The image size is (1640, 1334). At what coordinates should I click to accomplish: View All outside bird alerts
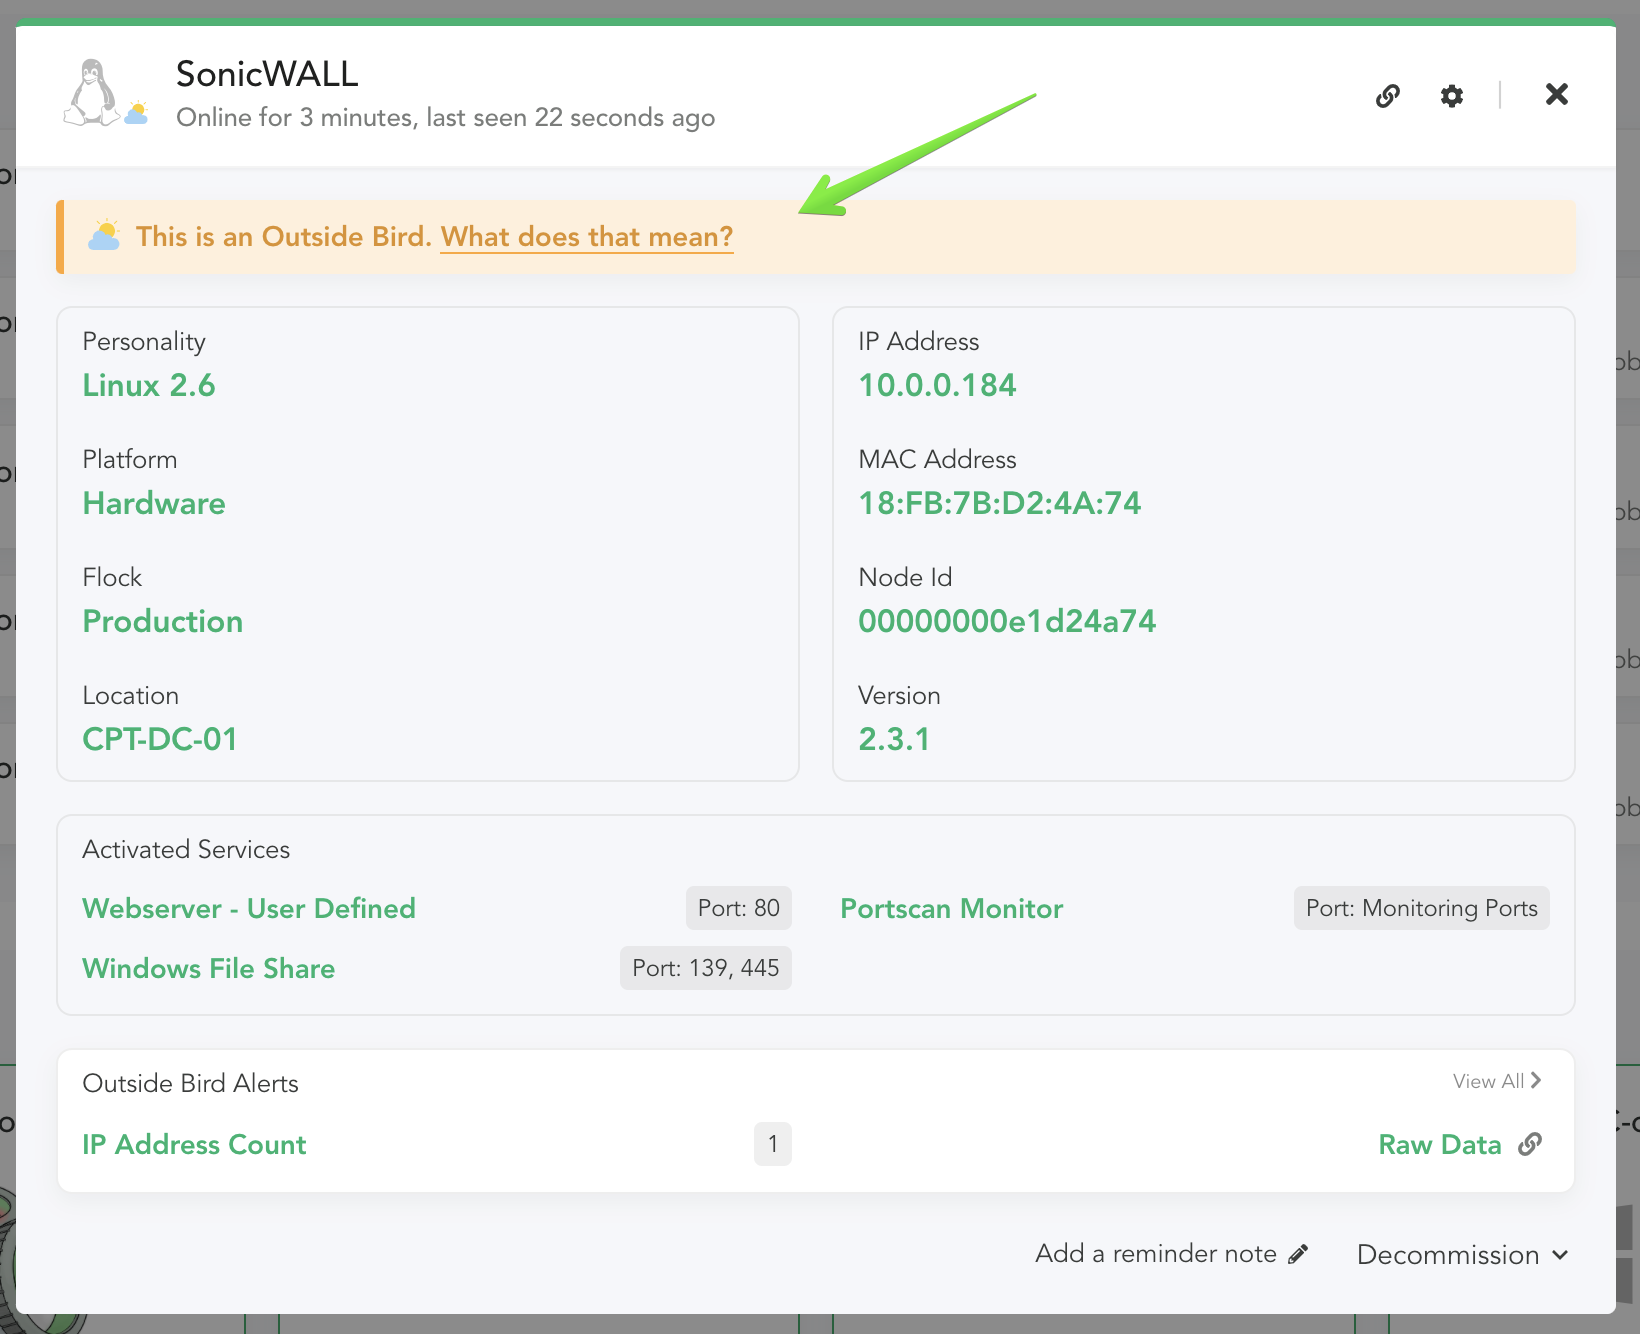click(1497, 1081)
